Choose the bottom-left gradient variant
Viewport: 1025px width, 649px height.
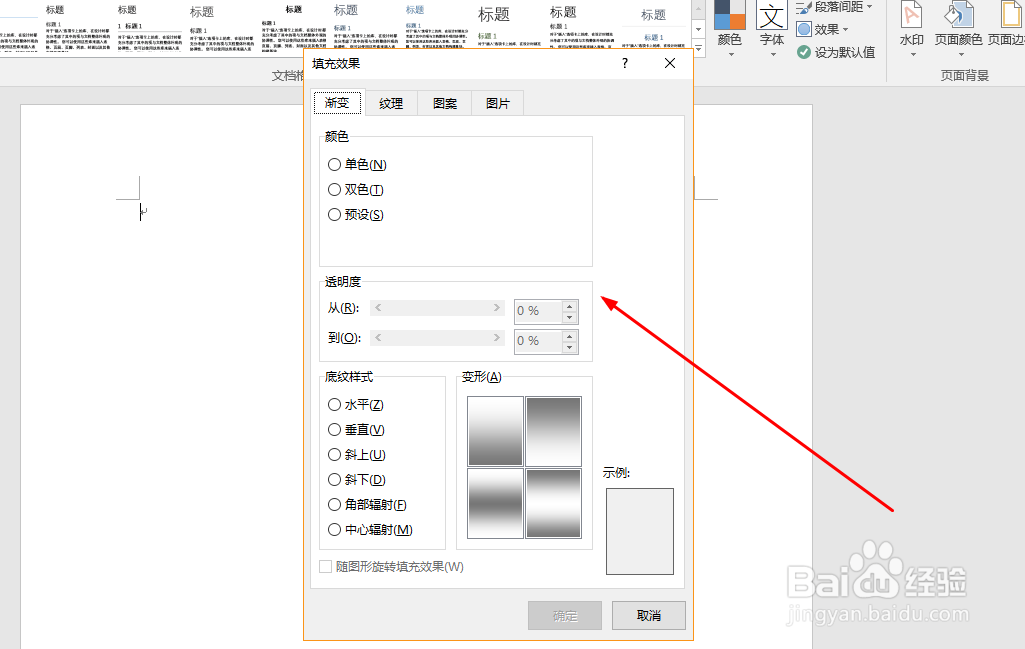pyautogui.click(x=495, y=503)
